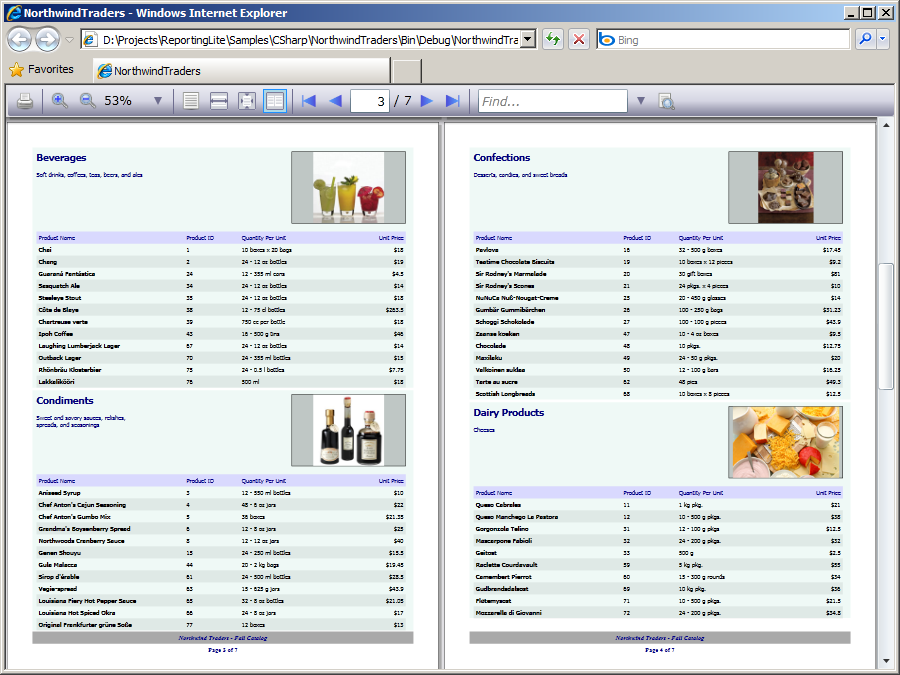Open the 53% zoom level dropdown

point(158,101)
